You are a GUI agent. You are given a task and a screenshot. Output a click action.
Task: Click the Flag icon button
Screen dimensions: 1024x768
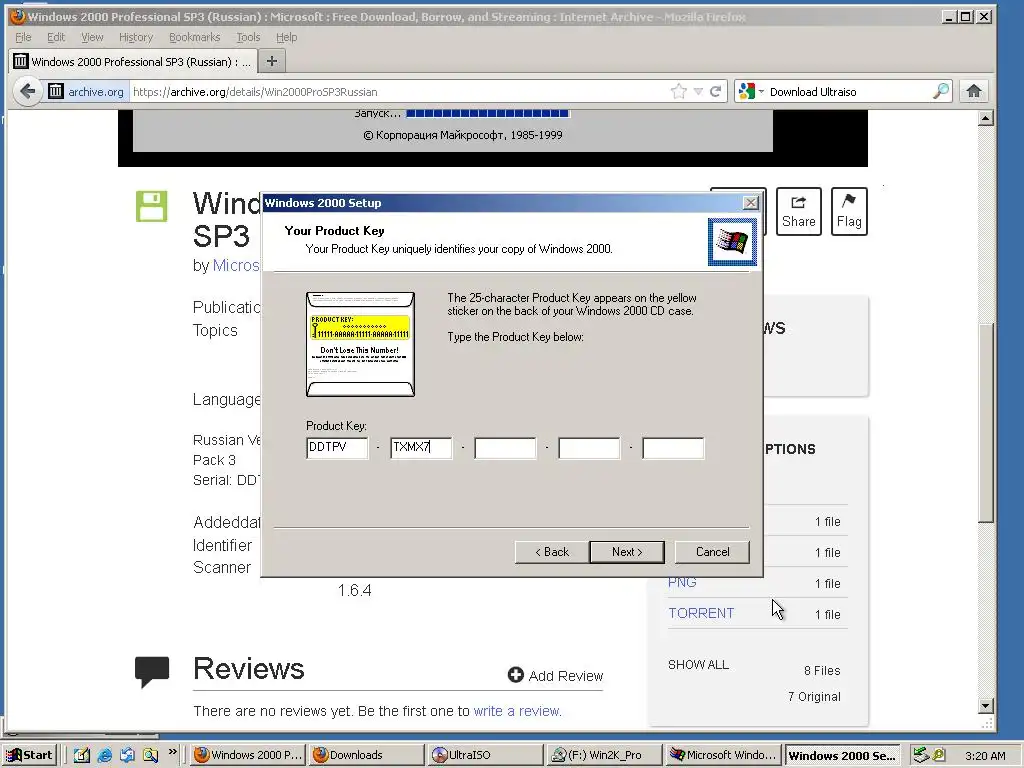(x=849, y=212)
